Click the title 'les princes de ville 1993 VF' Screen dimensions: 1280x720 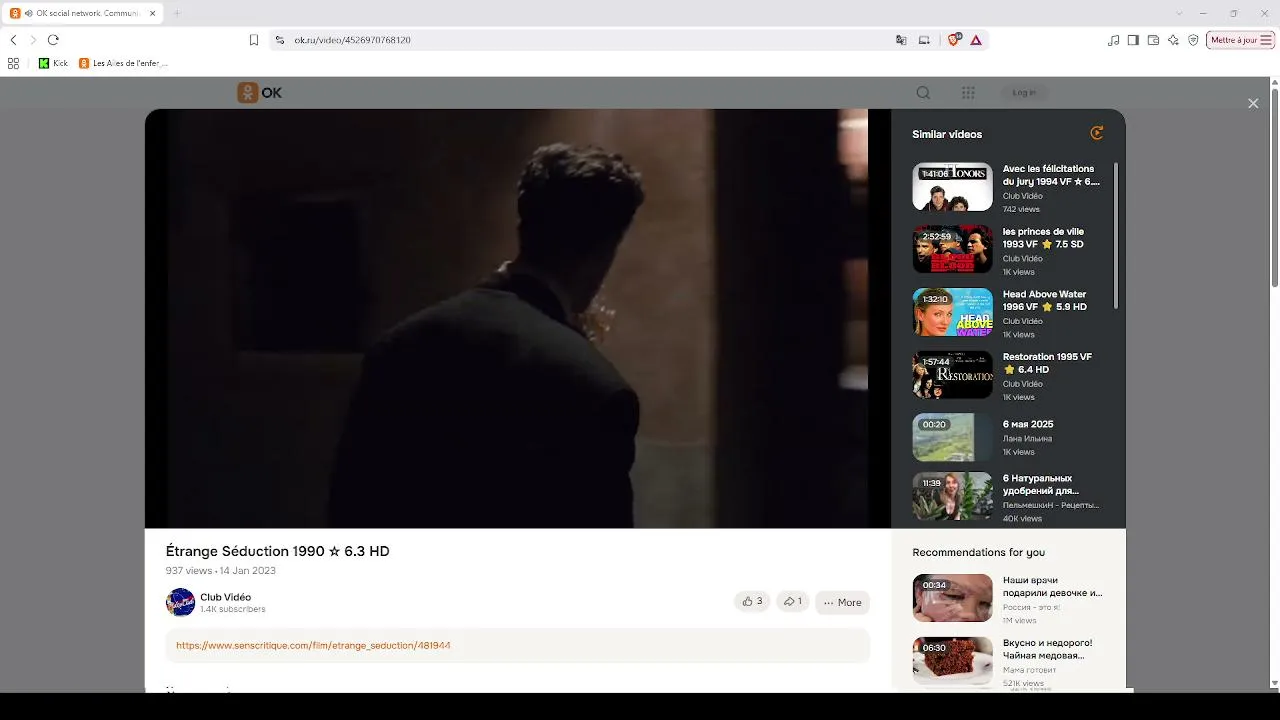tap(1043, 238)
